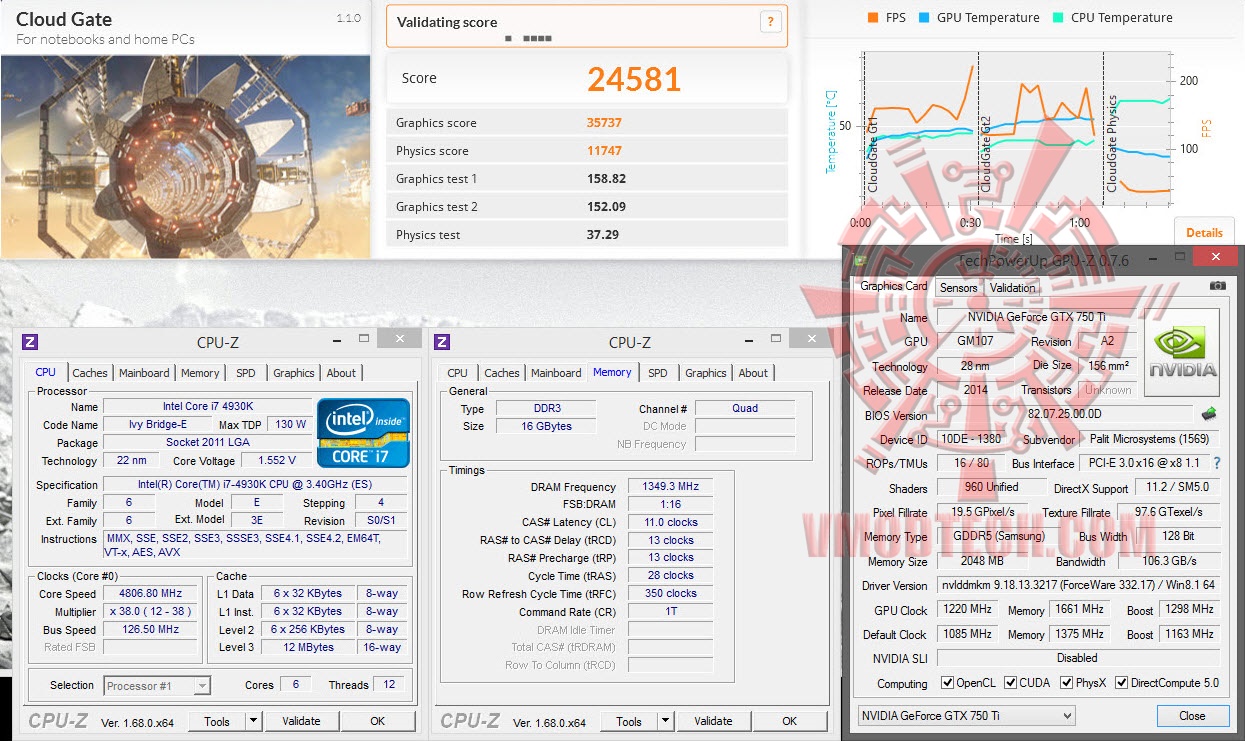This screenshot has height=741, width=1245.
Task: Open Graphics tab in left CPU-Z window
Action: 294,373
